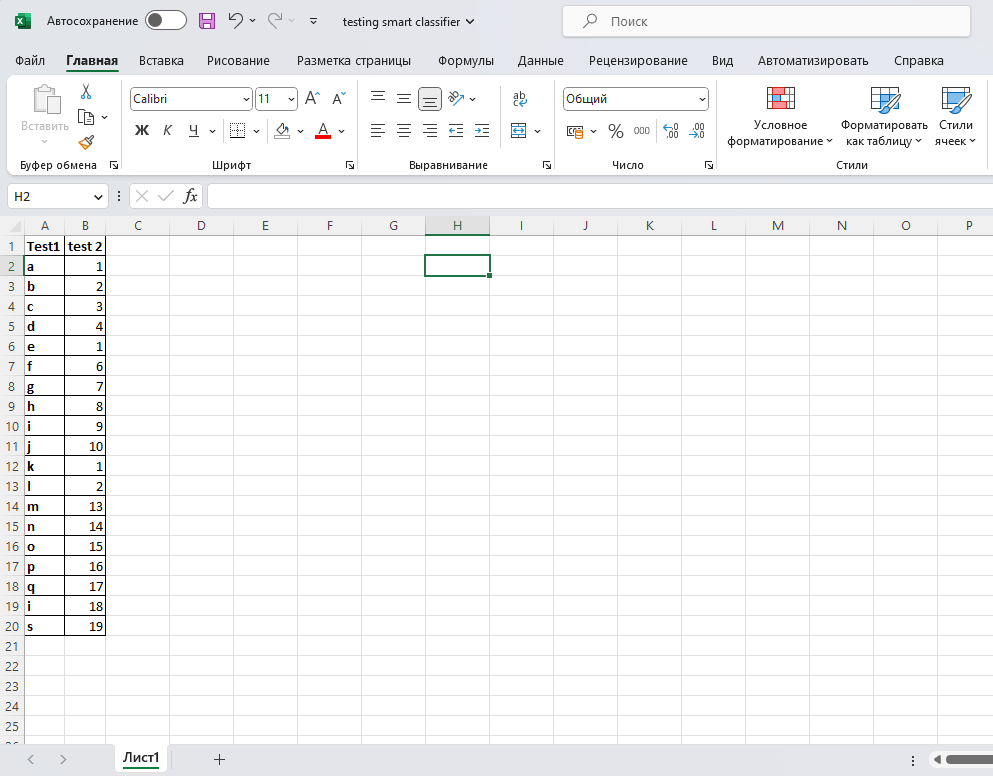Open the font size 11 dropdown
Screen dimensions: 993x777
pyautogui.click(x=291, y=99)
